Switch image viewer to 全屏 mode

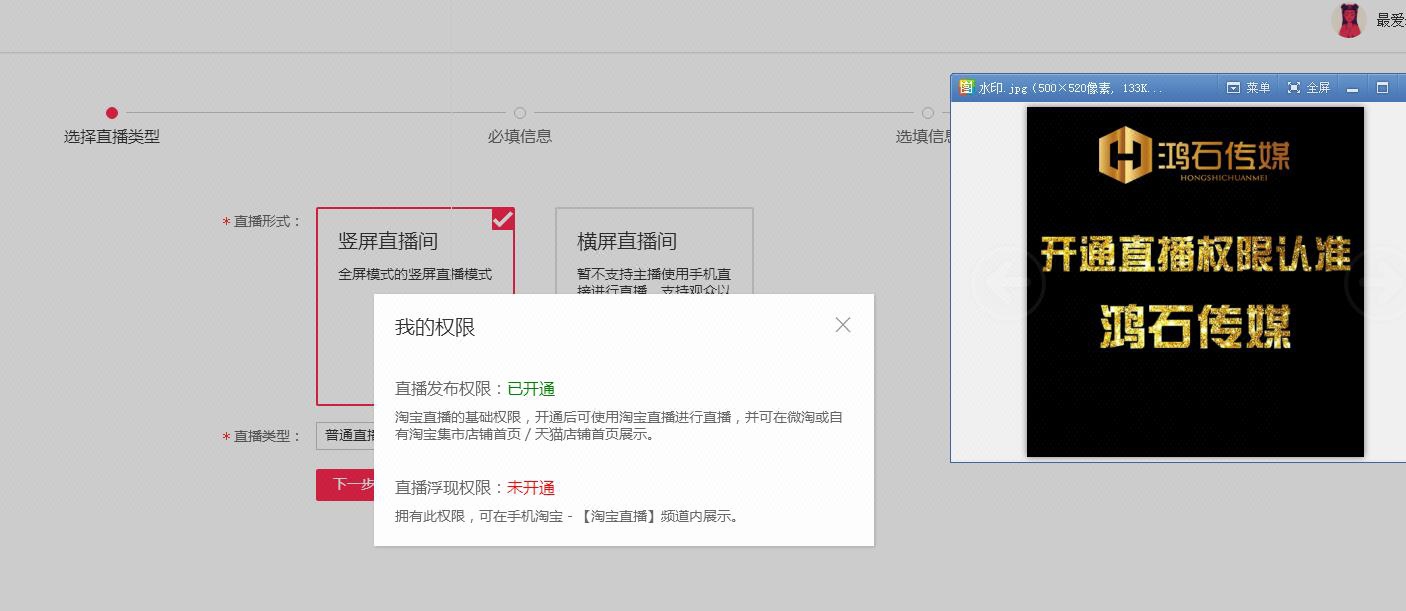1309,88
